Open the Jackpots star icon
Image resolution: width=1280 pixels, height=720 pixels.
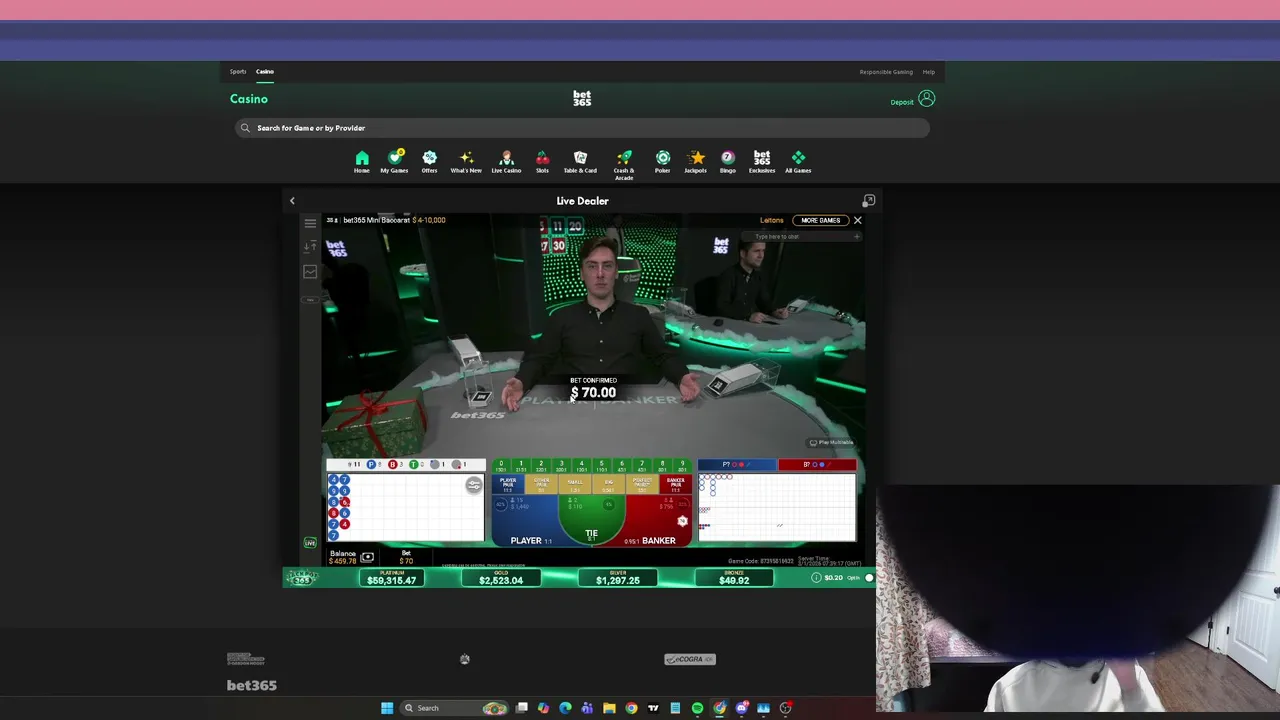696,162
